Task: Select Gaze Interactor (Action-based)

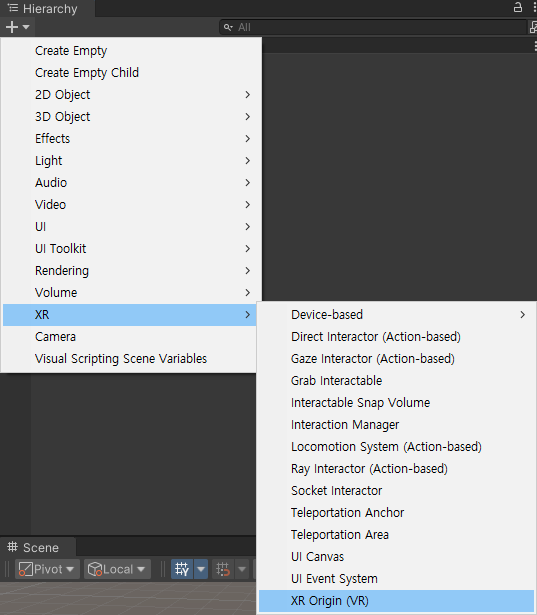Action: pyautogui.click(x=397, y=358)
